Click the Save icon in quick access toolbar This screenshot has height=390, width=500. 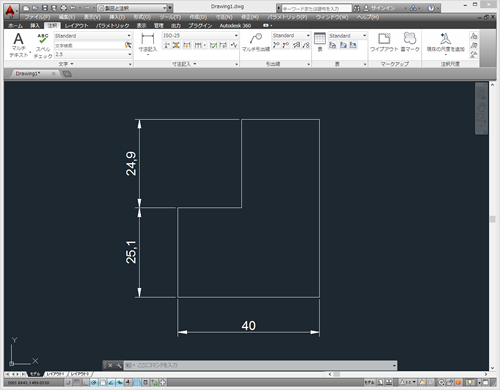click(x=45, y=8)
